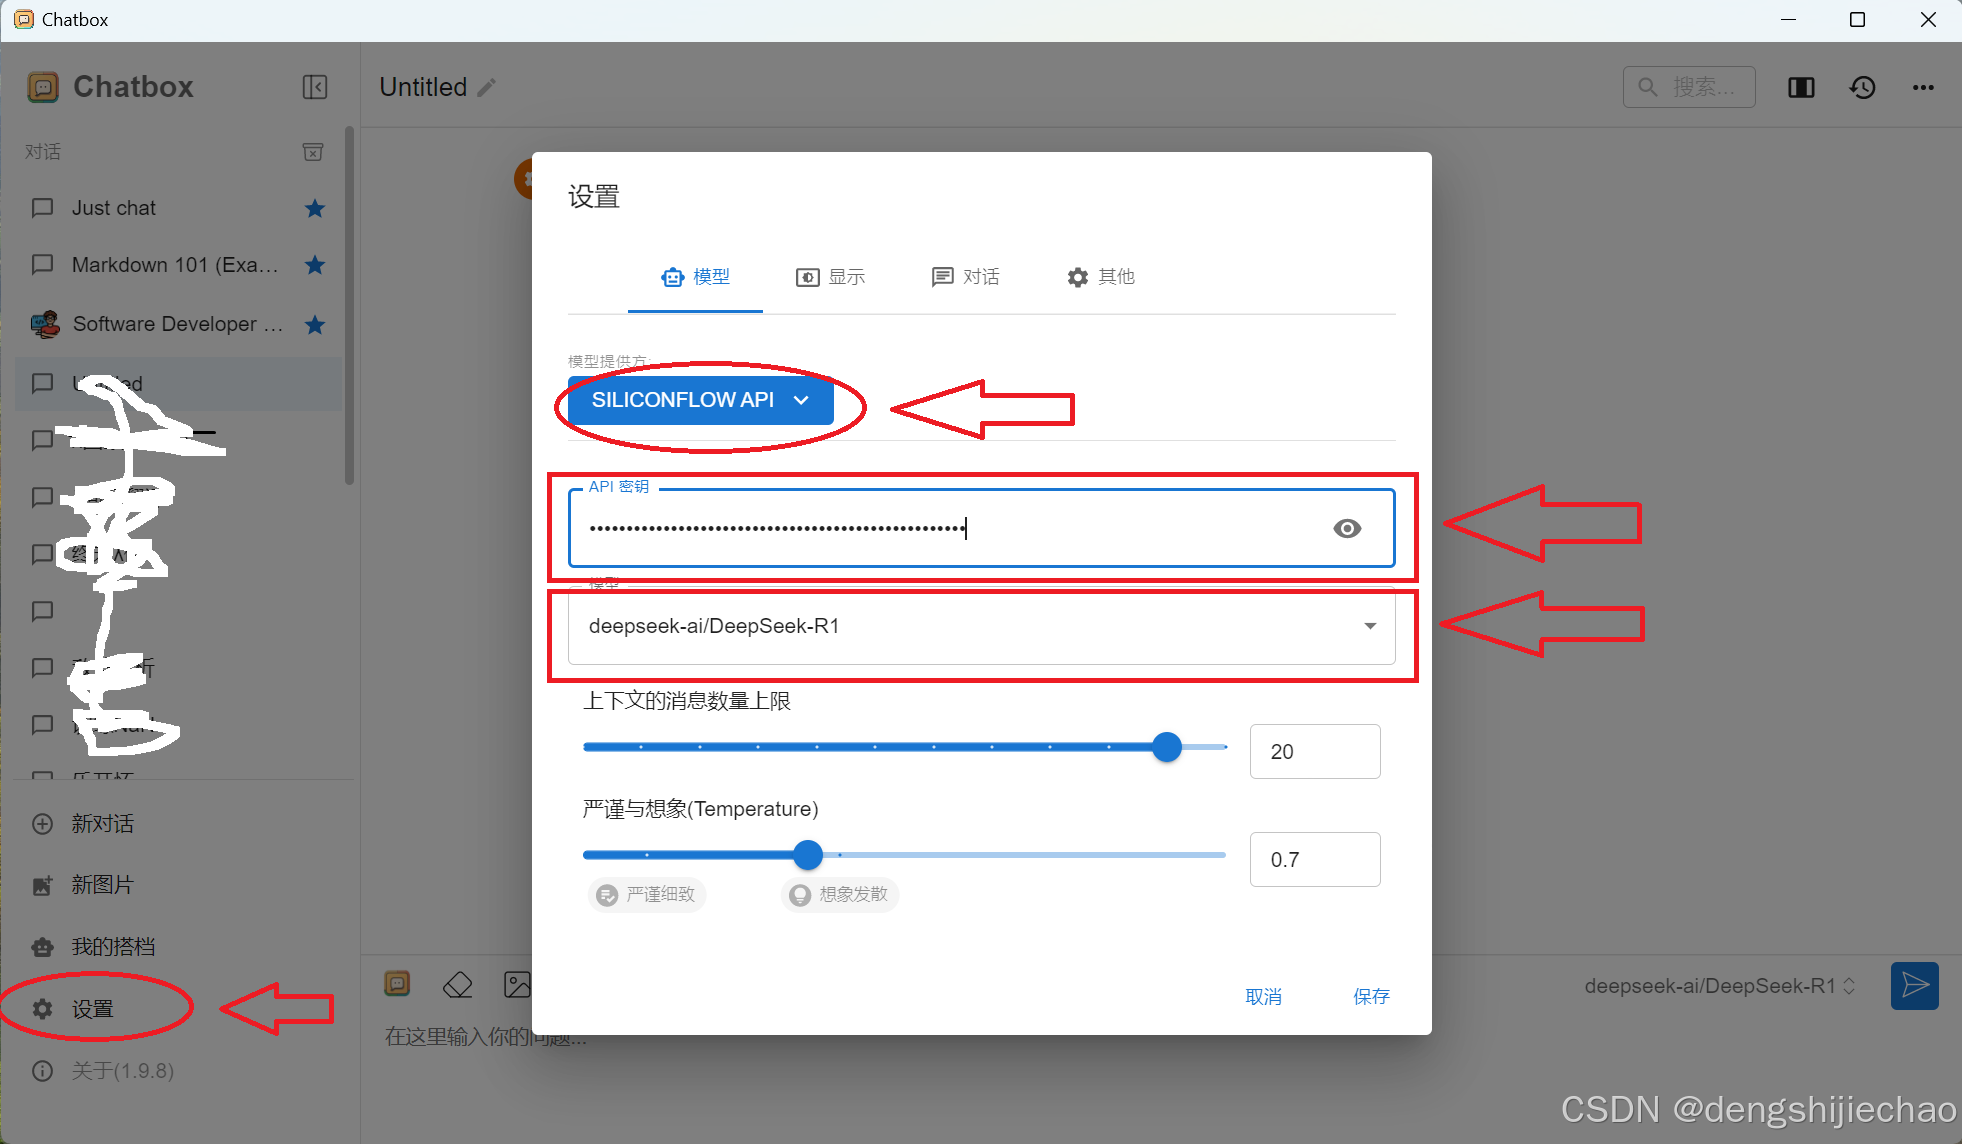Click the 取消 button
Viewport: 1962px width, 1144px height.
(1263, 996)
